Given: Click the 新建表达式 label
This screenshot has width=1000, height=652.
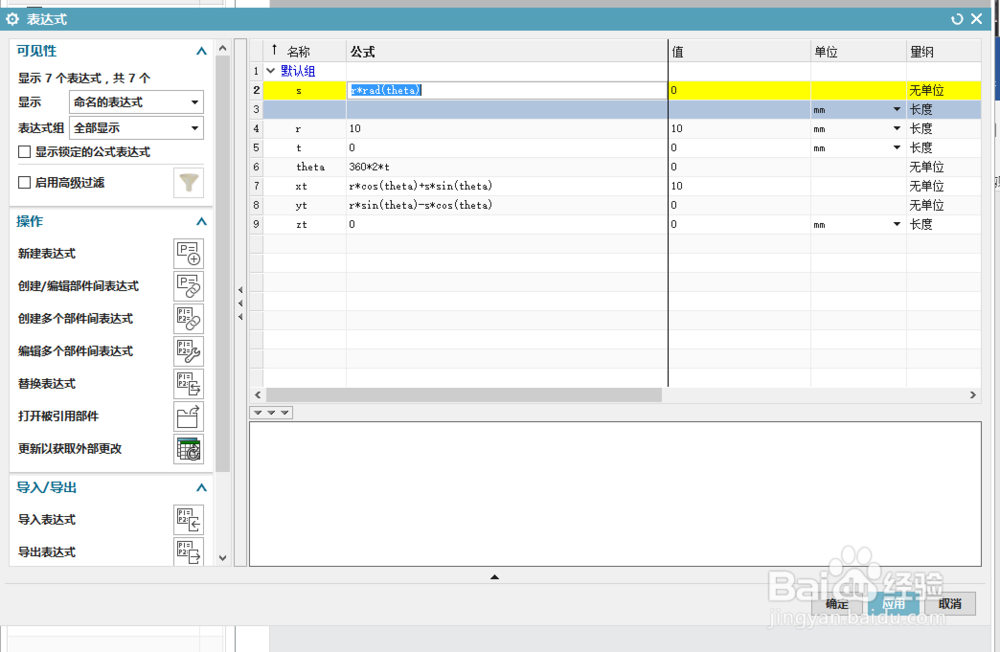Looking at the screenshot, I should [47, 253].
